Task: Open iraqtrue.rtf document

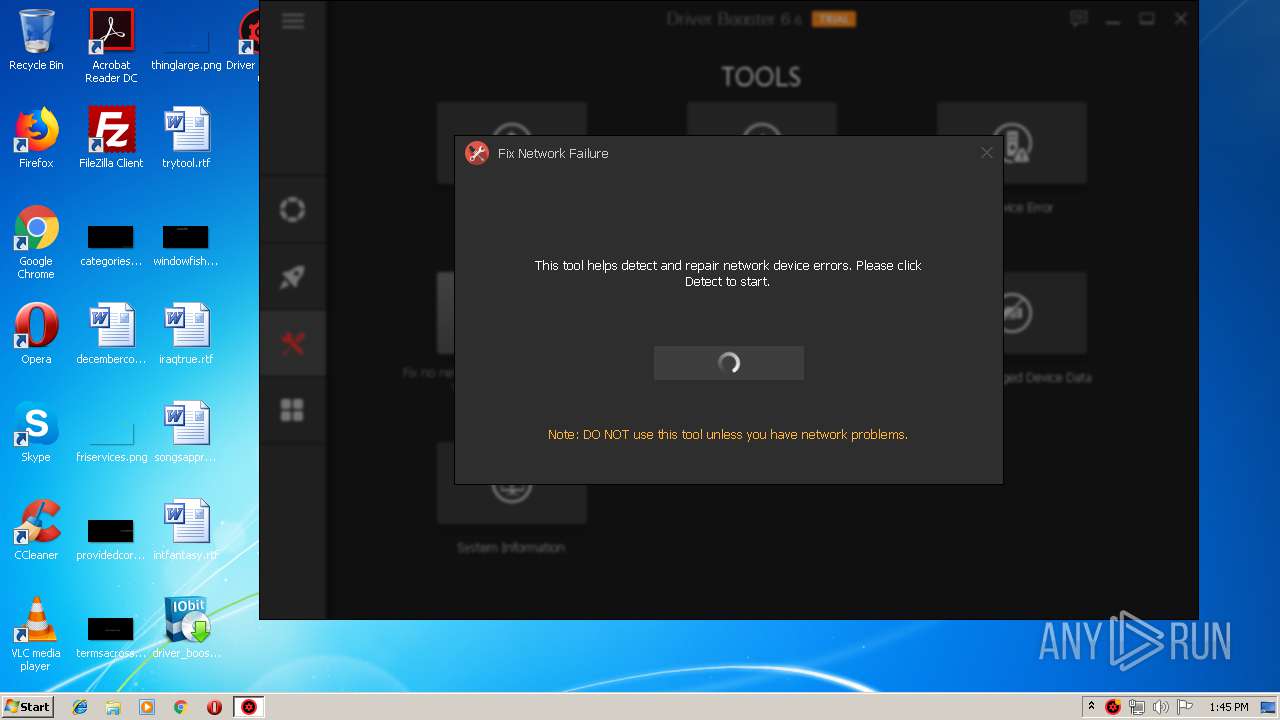Action: 186,334
